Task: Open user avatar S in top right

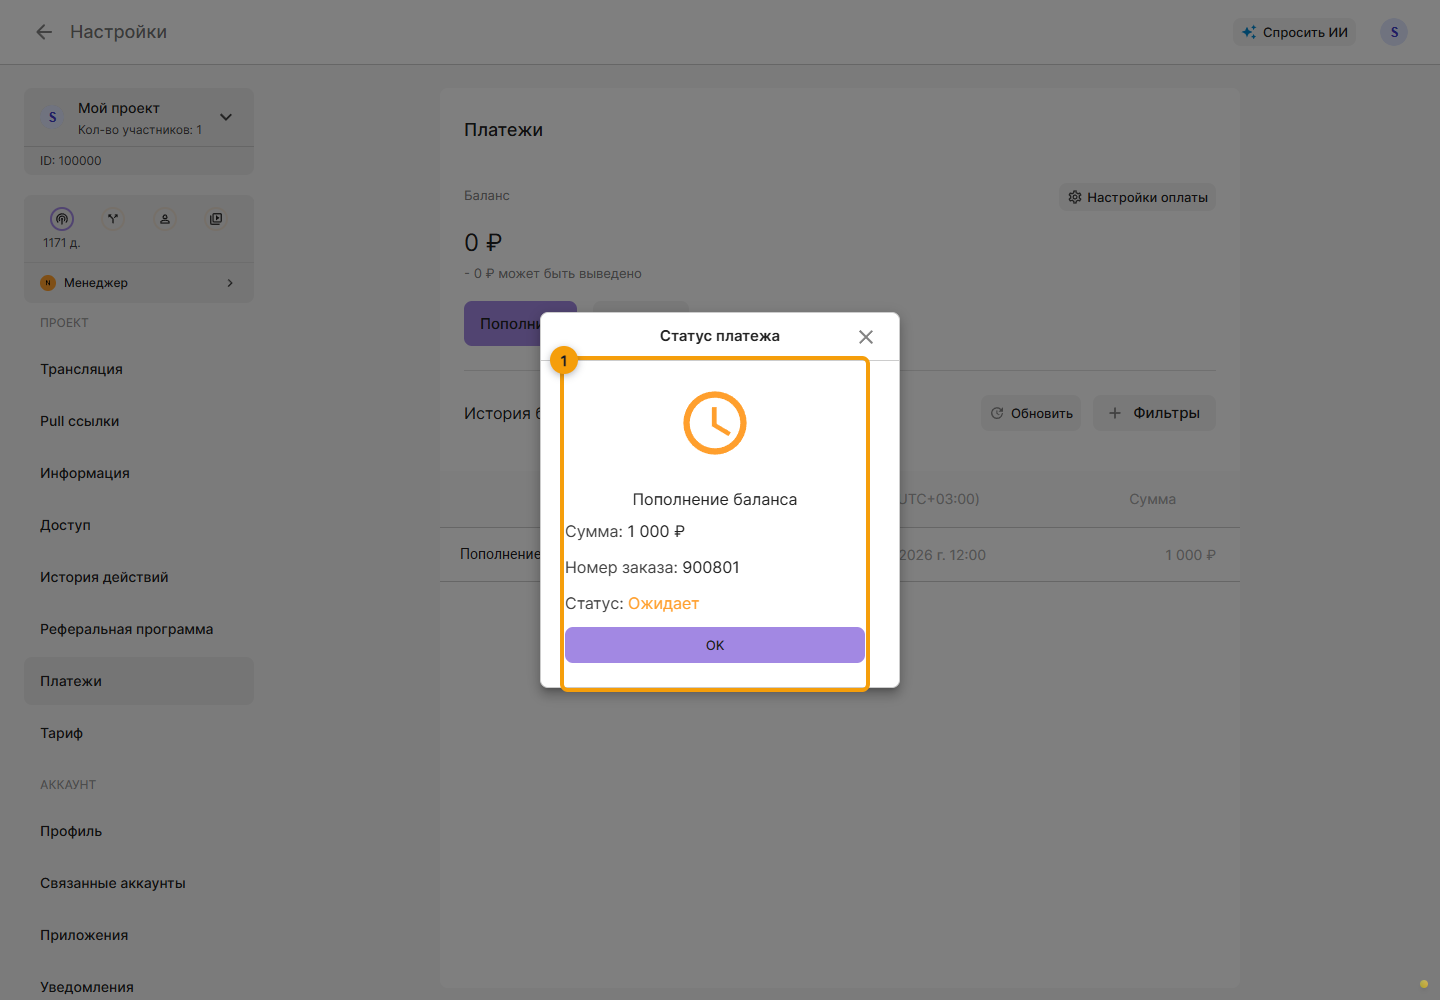Action: pyautogui.click(x=1394, y=32)
